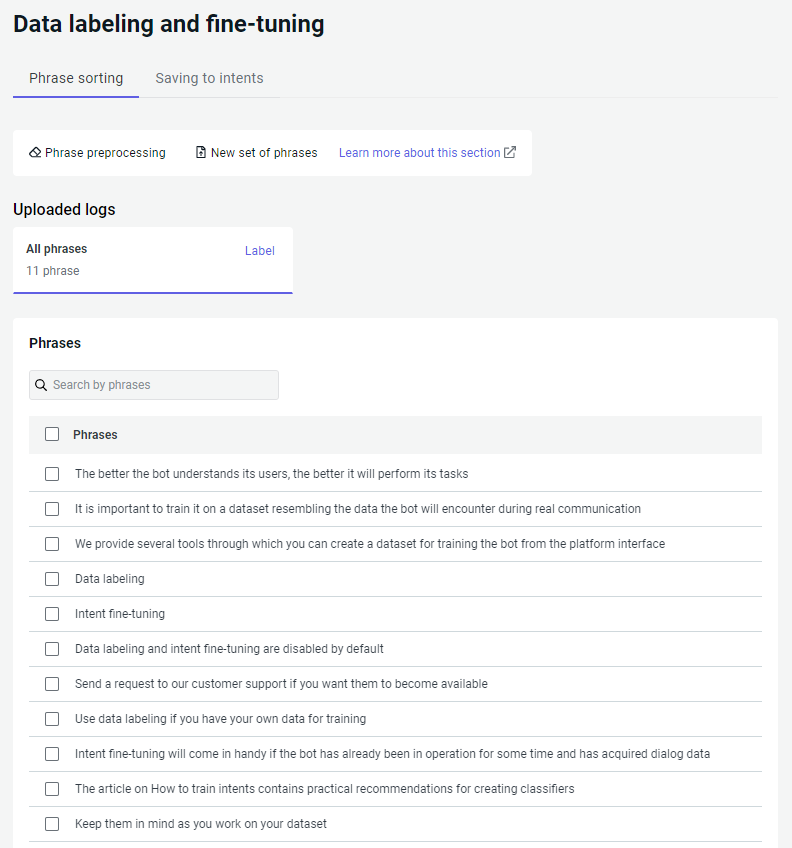The height and width of the screenshot is (848, 792).
Task: Check the "The better the bot understands" phrase
Action: coord(52,474)
